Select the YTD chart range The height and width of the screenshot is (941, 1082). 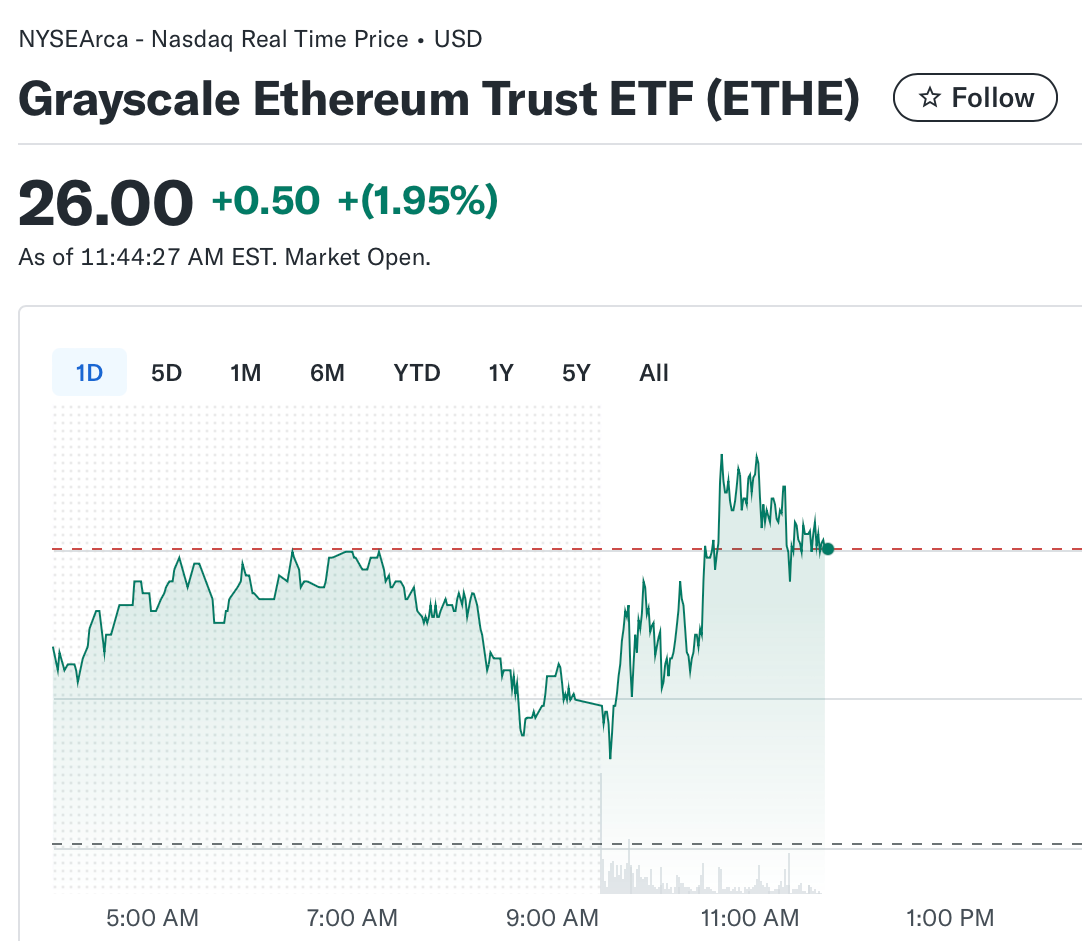coord(416,372)
